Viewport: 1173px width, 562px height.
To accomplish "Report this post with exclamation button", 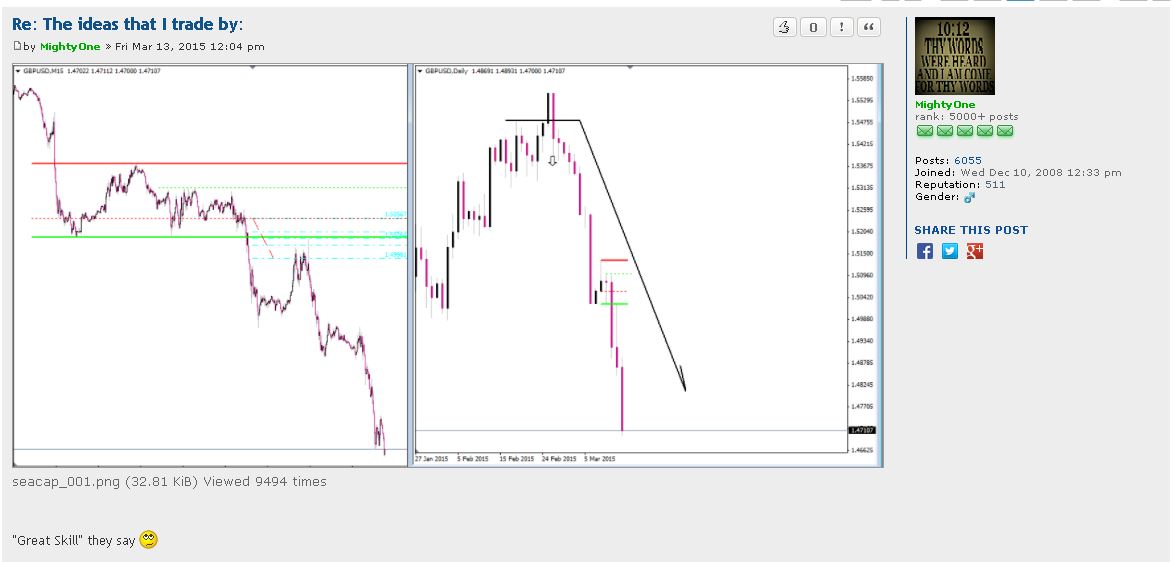I will (842, 28).
